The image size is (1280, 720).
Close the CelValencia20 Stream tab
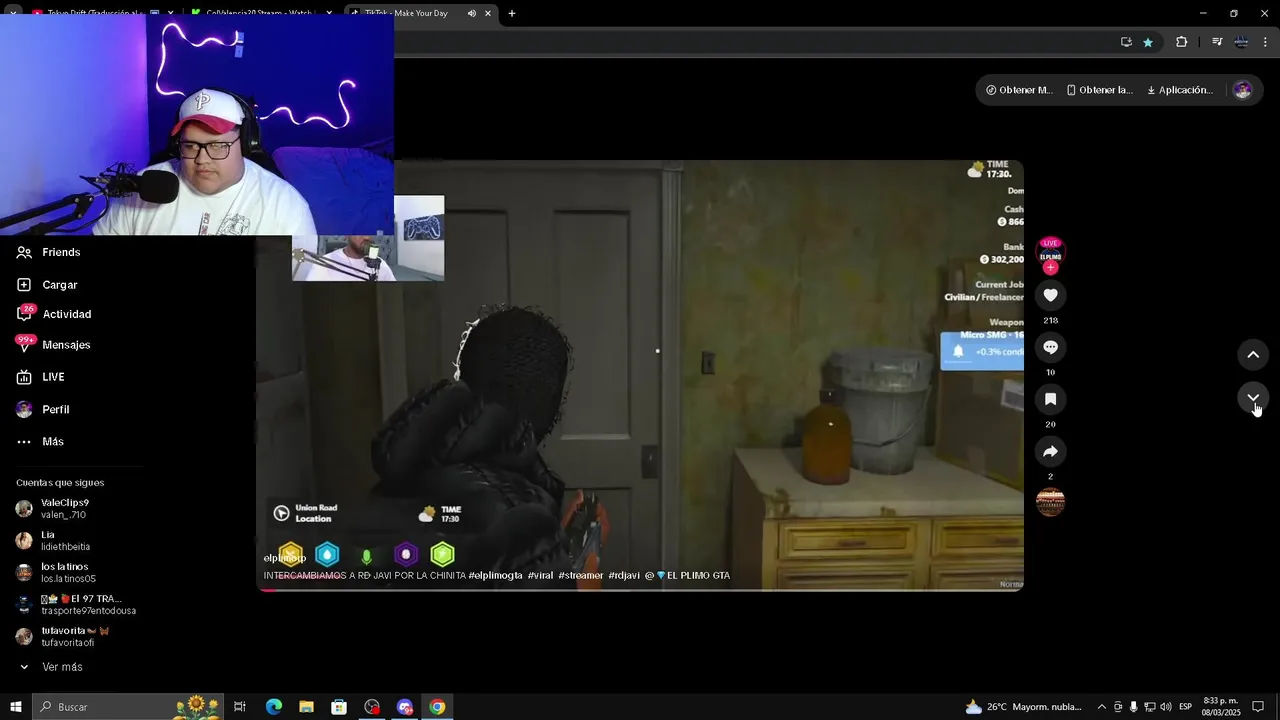tap(329, 13)
